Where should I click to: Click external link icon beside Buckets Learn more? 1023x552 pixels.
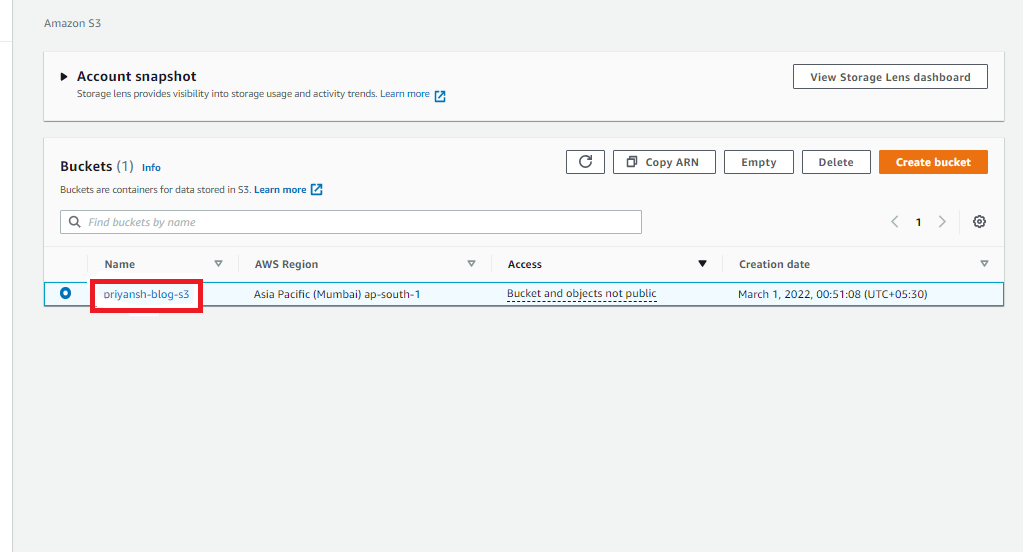point(317,190)
